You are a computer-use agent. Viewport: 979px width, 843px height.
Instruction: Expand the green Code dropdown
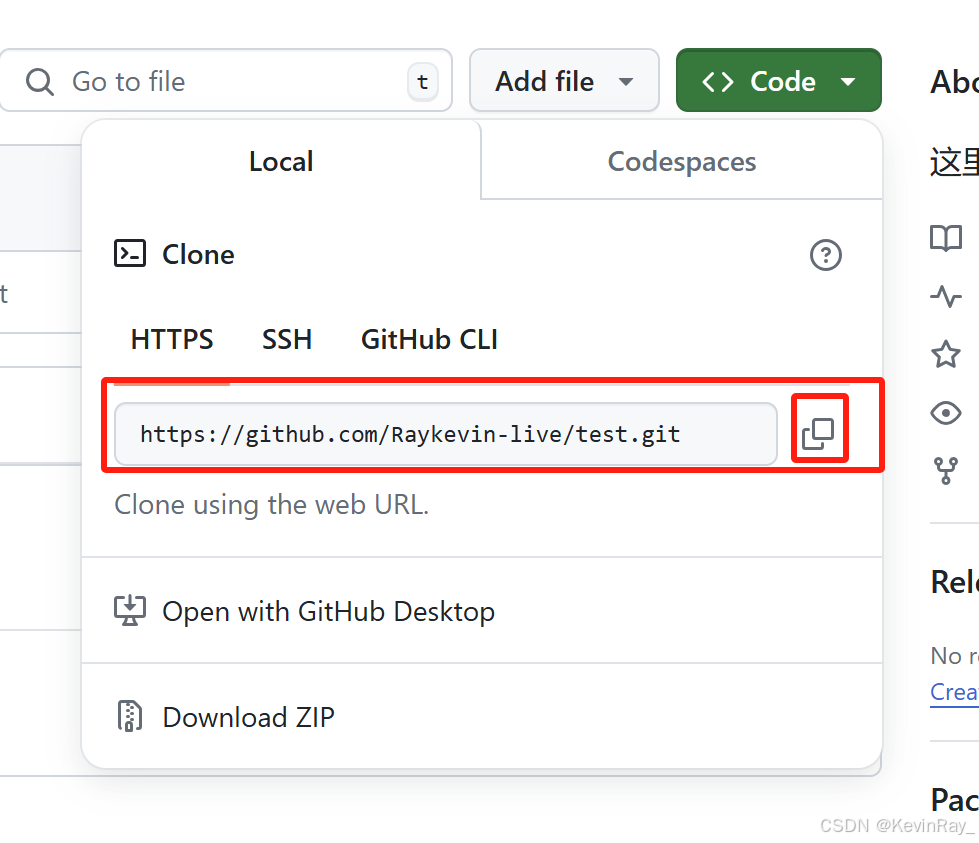pos(779,81)
